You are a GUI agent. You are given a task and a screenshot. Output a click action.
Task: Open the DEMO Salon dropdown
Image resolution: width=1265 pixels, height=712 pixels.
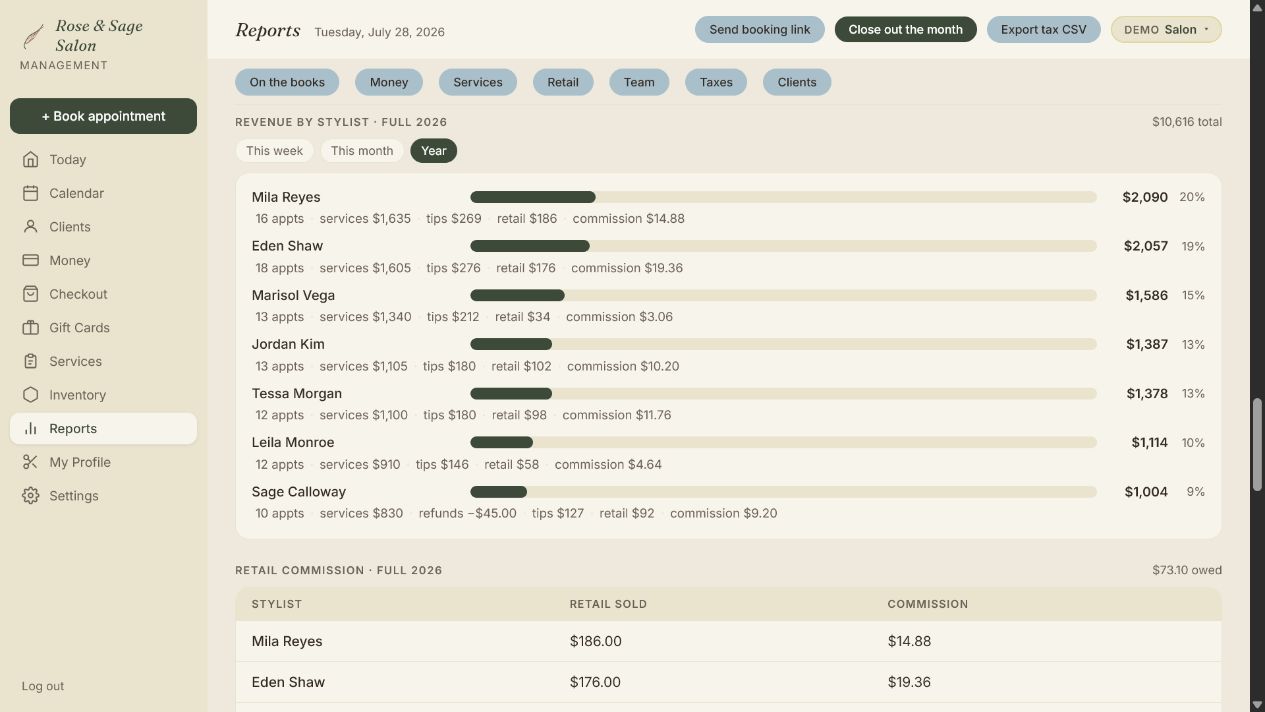[1166, 29]
